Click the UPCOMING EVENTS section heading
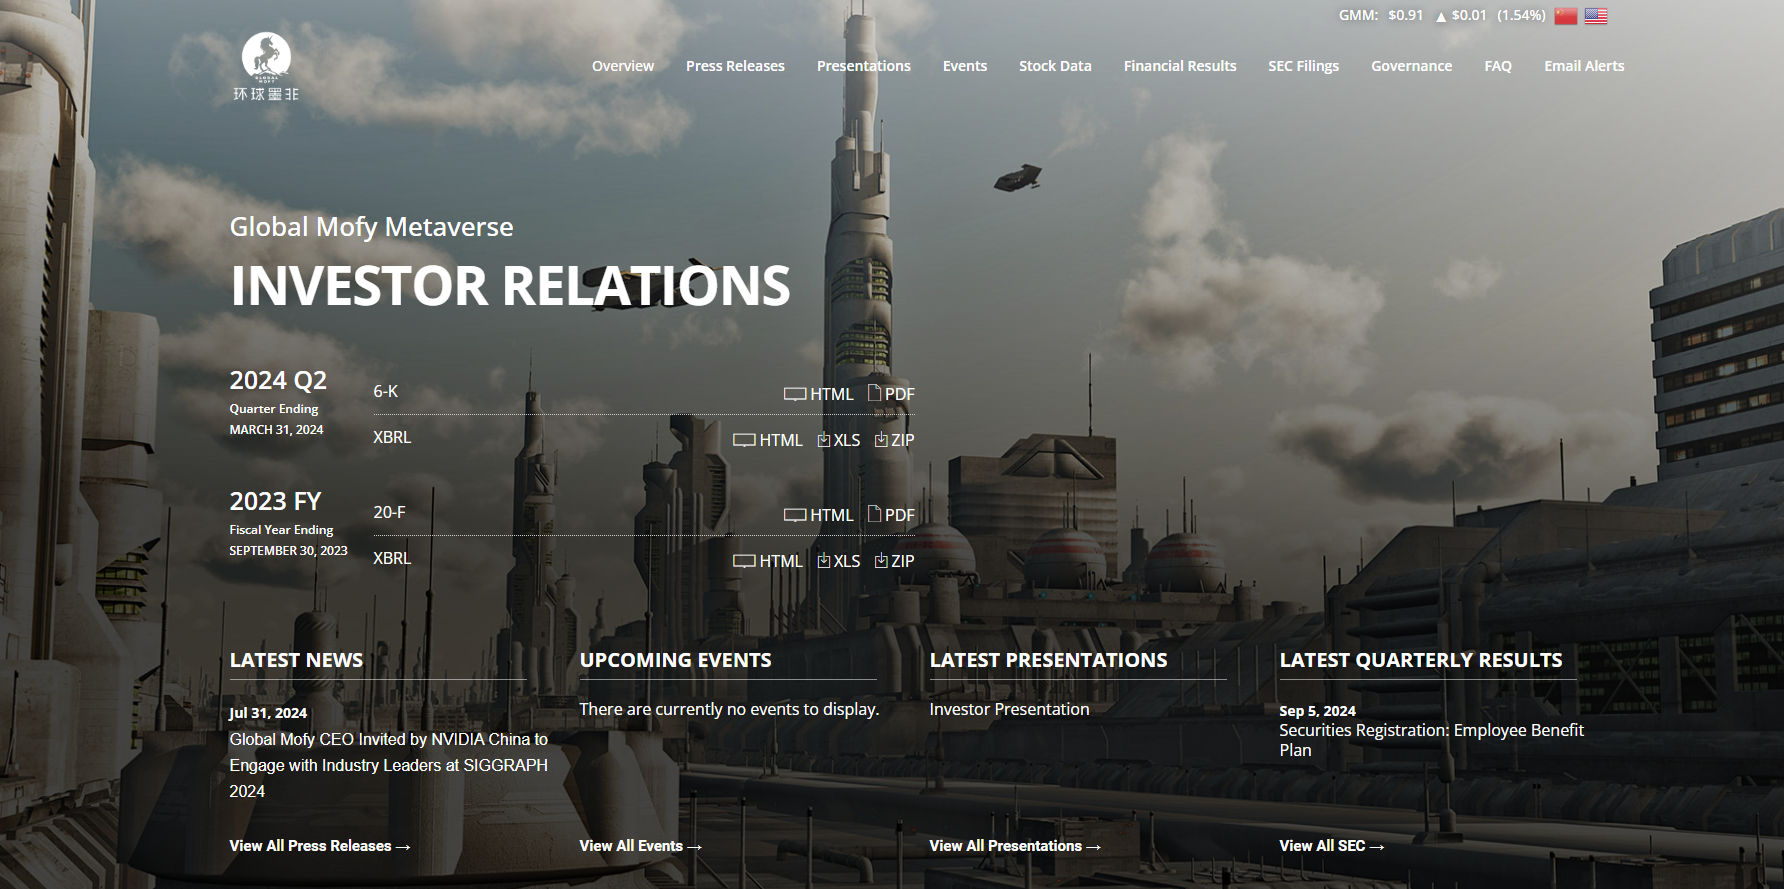The image size is (1784, 889). (x=675, y=660)
